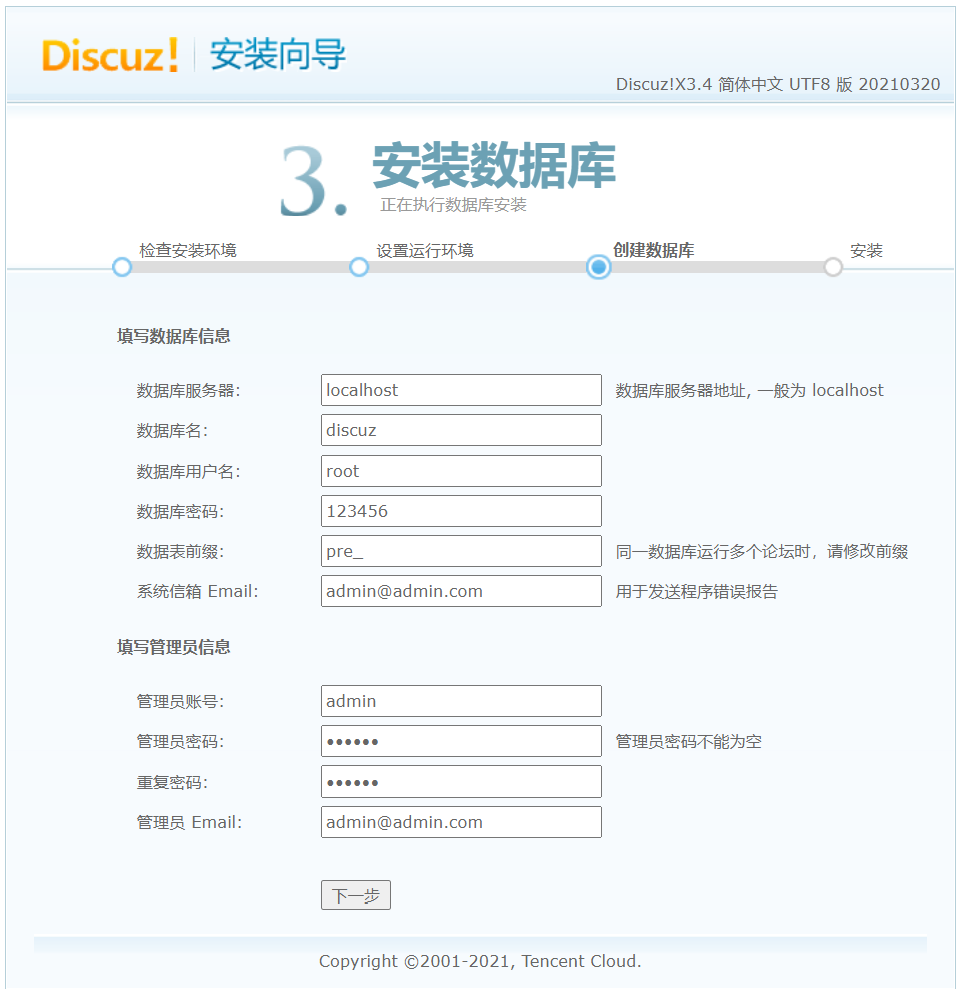The width and height of the screenshot is (961, 989).
Task: Click the 创建数据库 step label
Action: [653, 250]
